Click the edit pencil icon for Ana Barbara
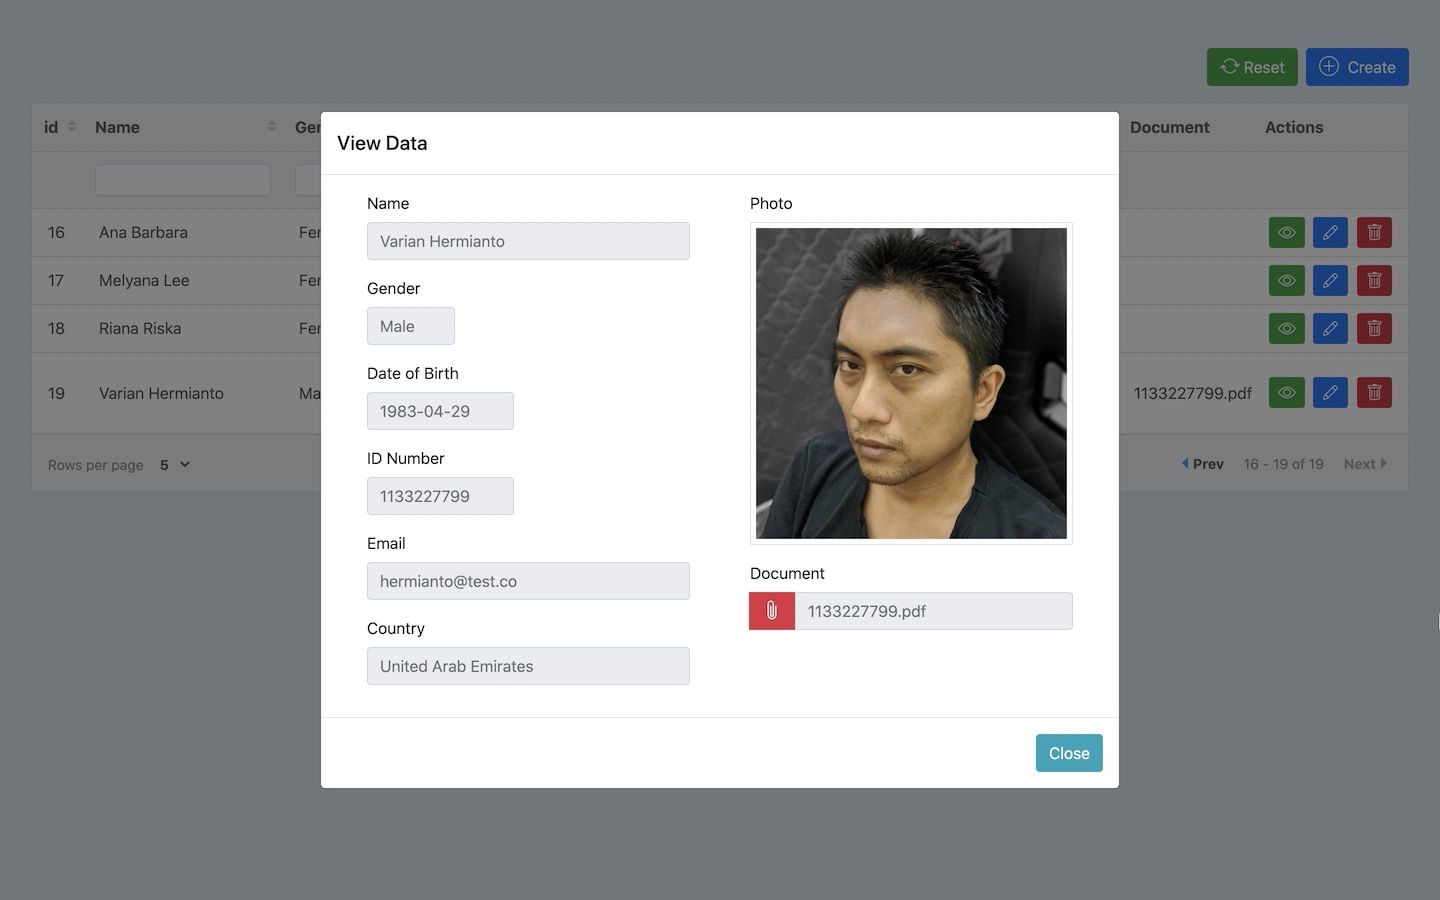This screenshot has height=900, width=1440. [1330, 233]
